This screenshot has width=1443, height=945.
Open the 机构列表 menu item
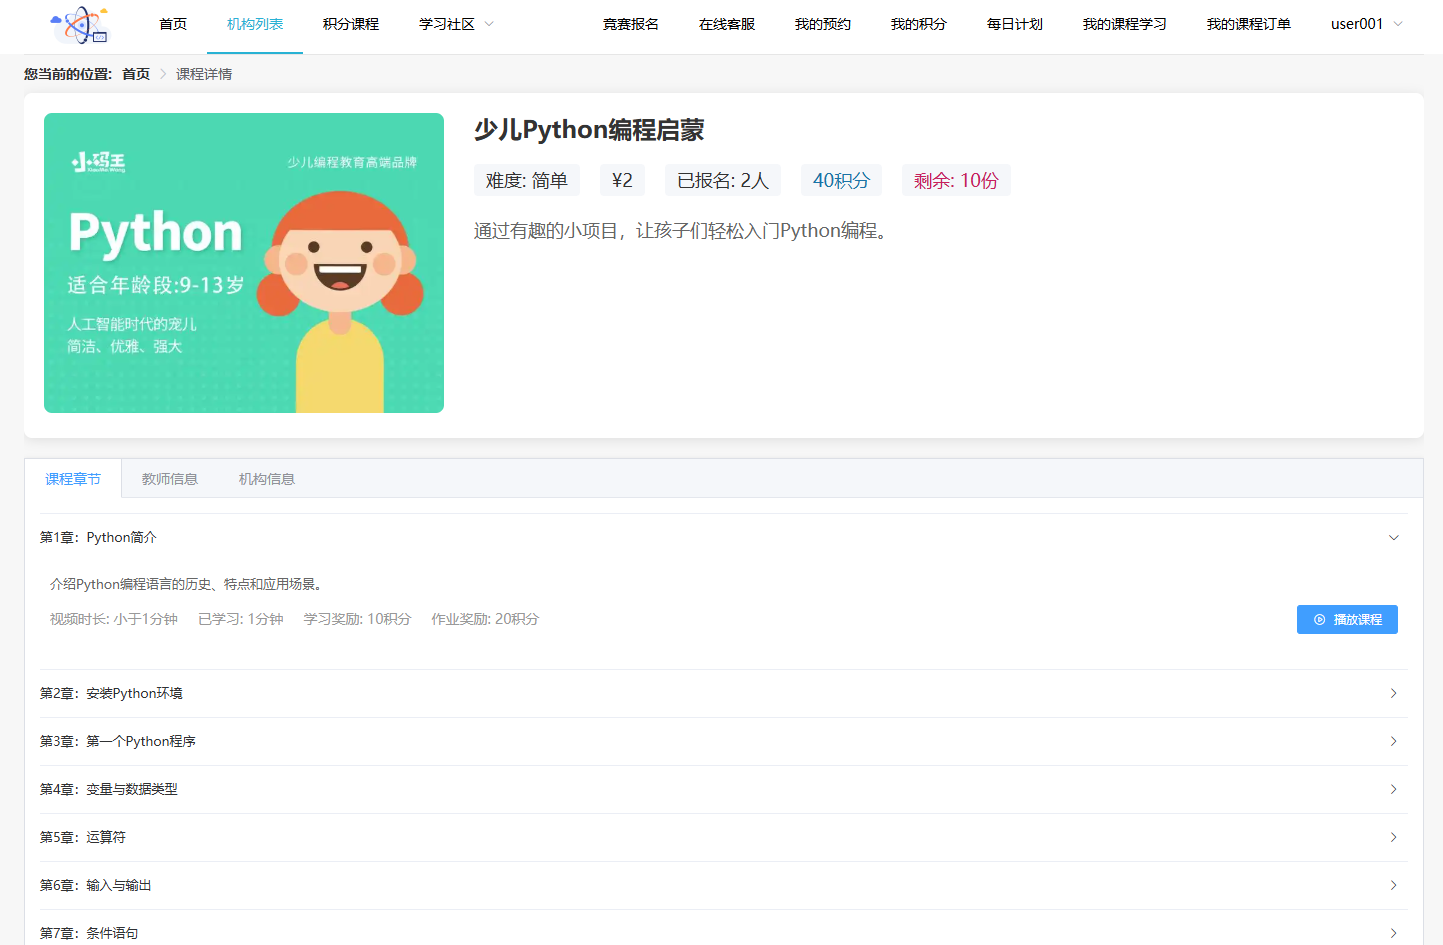pos(255,24)
